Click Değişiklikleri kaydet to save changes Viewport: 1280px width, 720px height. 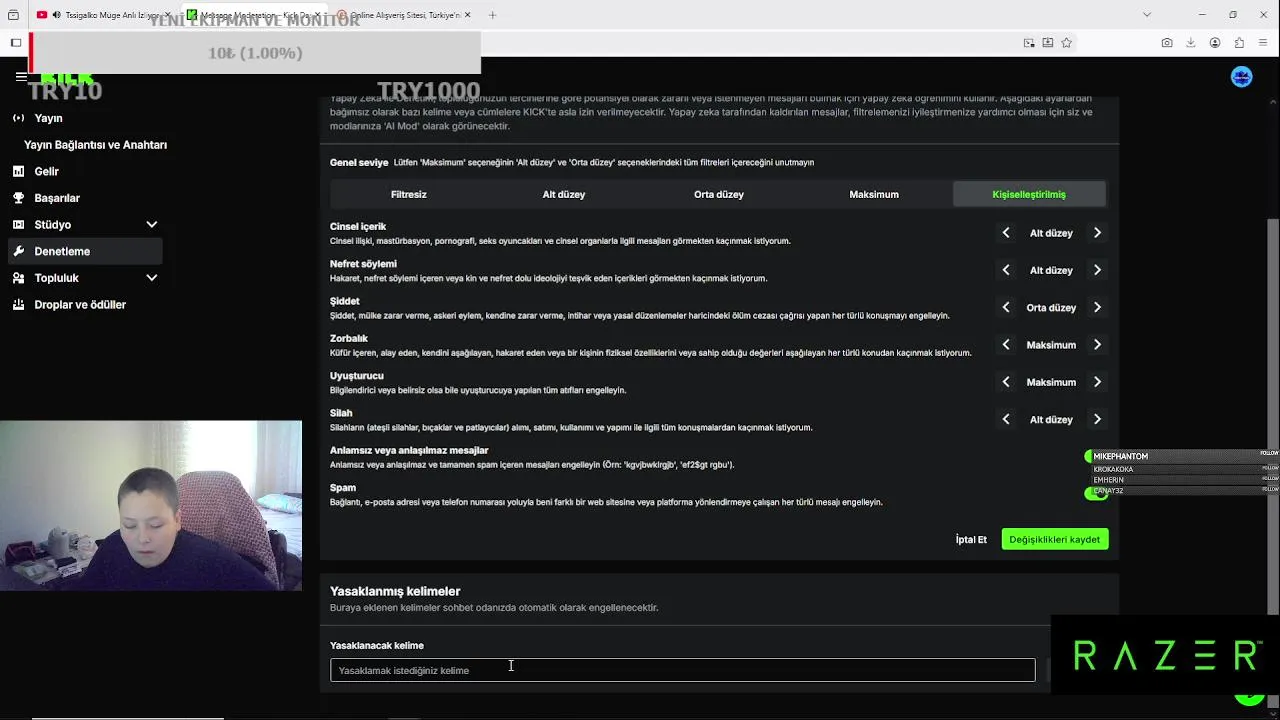click(1055, 540)
